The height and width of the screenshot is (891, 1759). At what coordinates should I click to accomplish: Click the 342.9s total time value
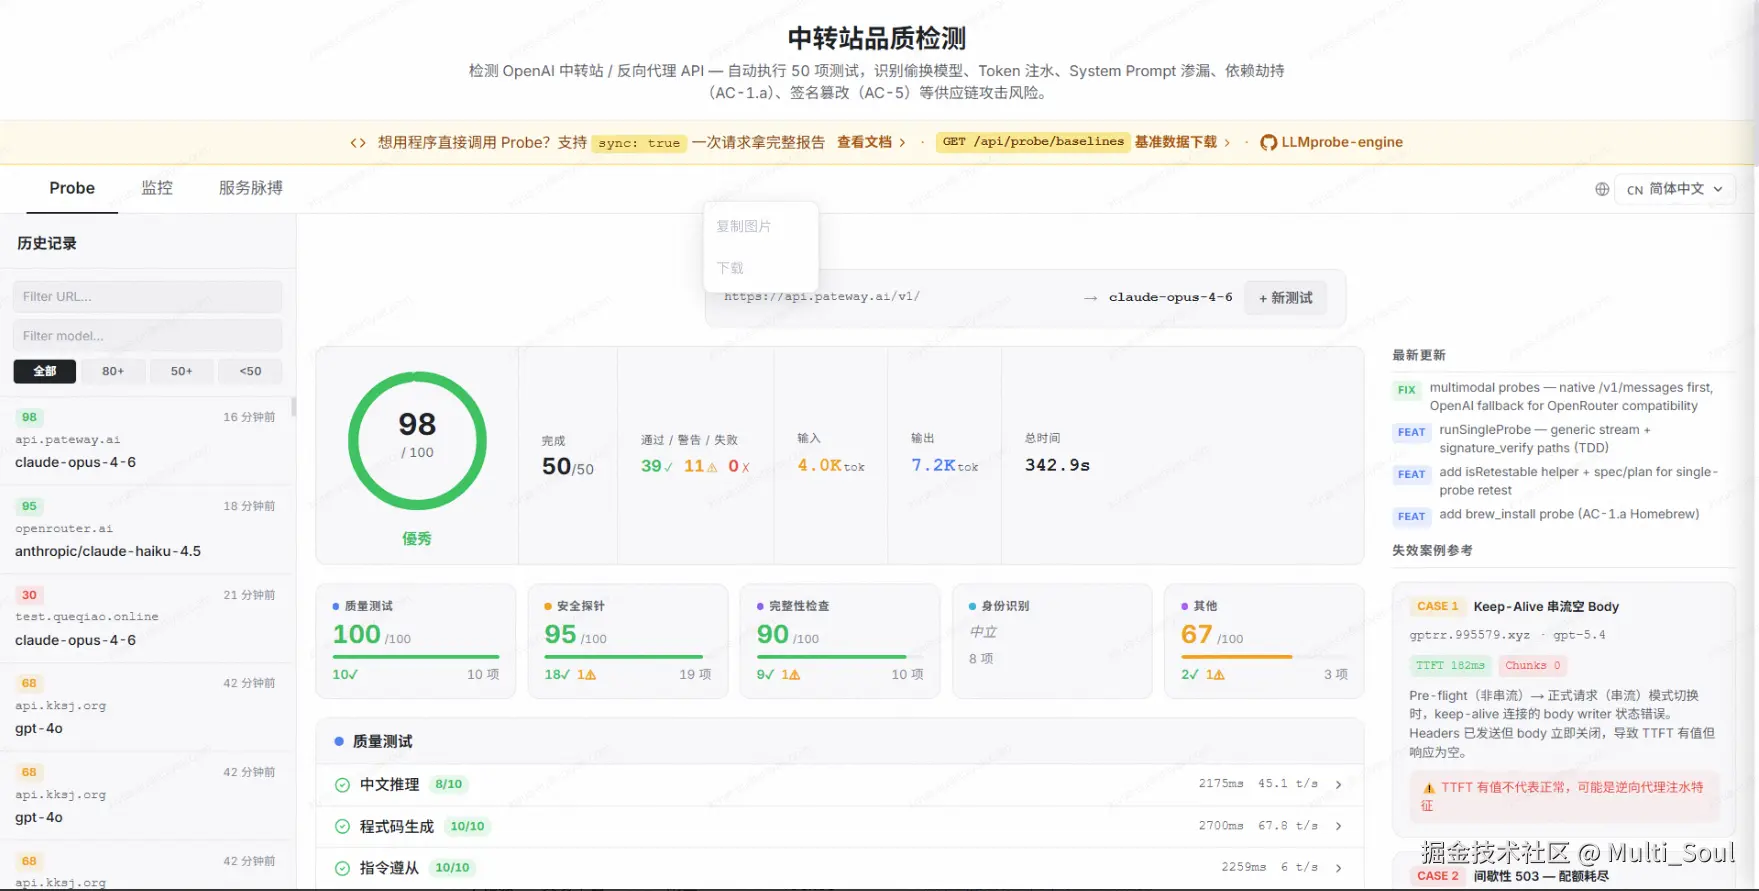(1057, 465)
